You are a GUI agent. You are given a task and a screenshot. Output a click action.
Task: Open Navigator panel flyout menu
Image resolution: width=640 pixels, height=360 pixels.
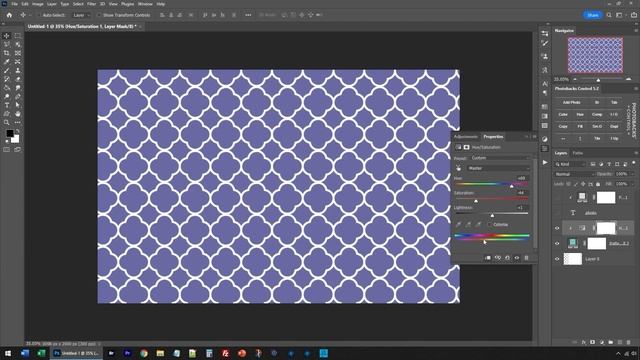click(x=636, y=31)
